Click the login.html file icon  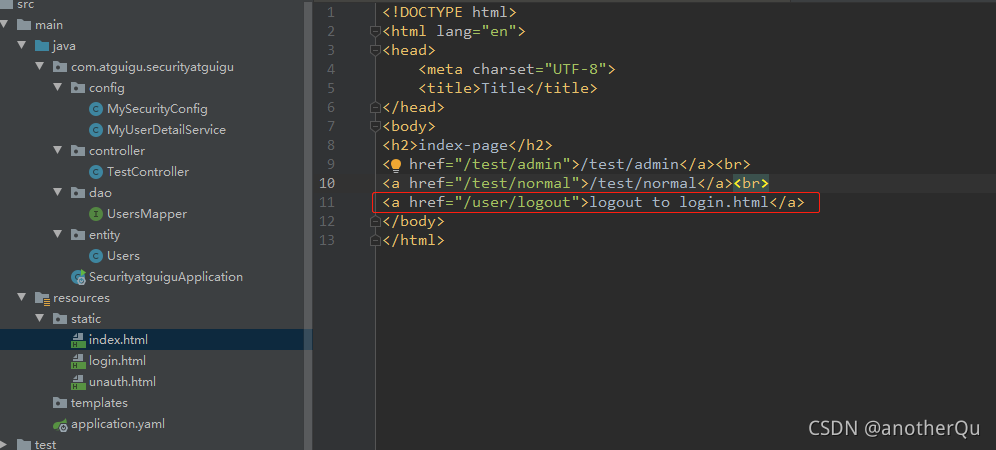point(78,361)
